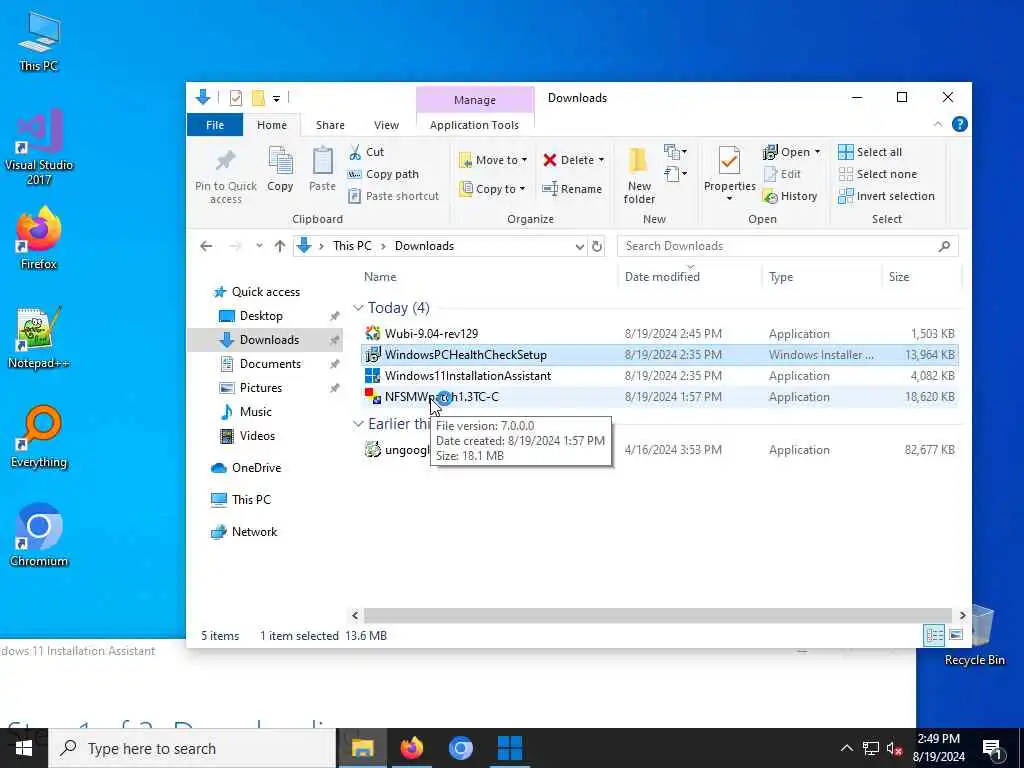The height and width of the screenshot is (768, 1024).
Task: Click Invert selection
Action: pyautogui.click(x=886, y=196)
